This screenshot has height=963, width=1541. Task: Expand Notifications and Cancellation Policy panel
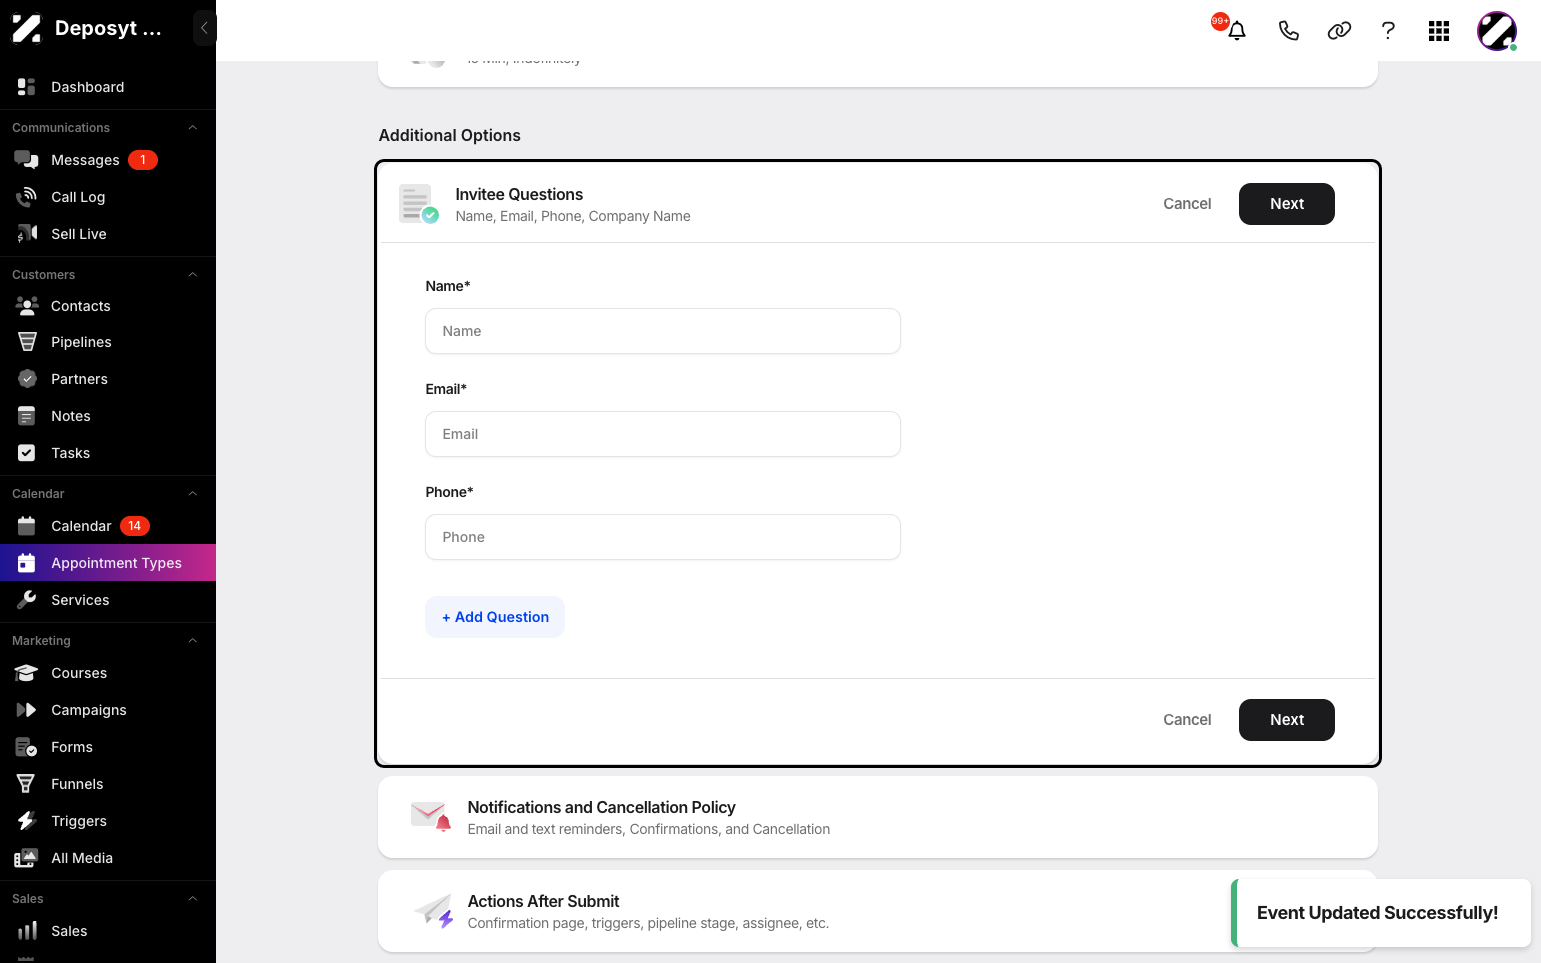click(878, 817)
